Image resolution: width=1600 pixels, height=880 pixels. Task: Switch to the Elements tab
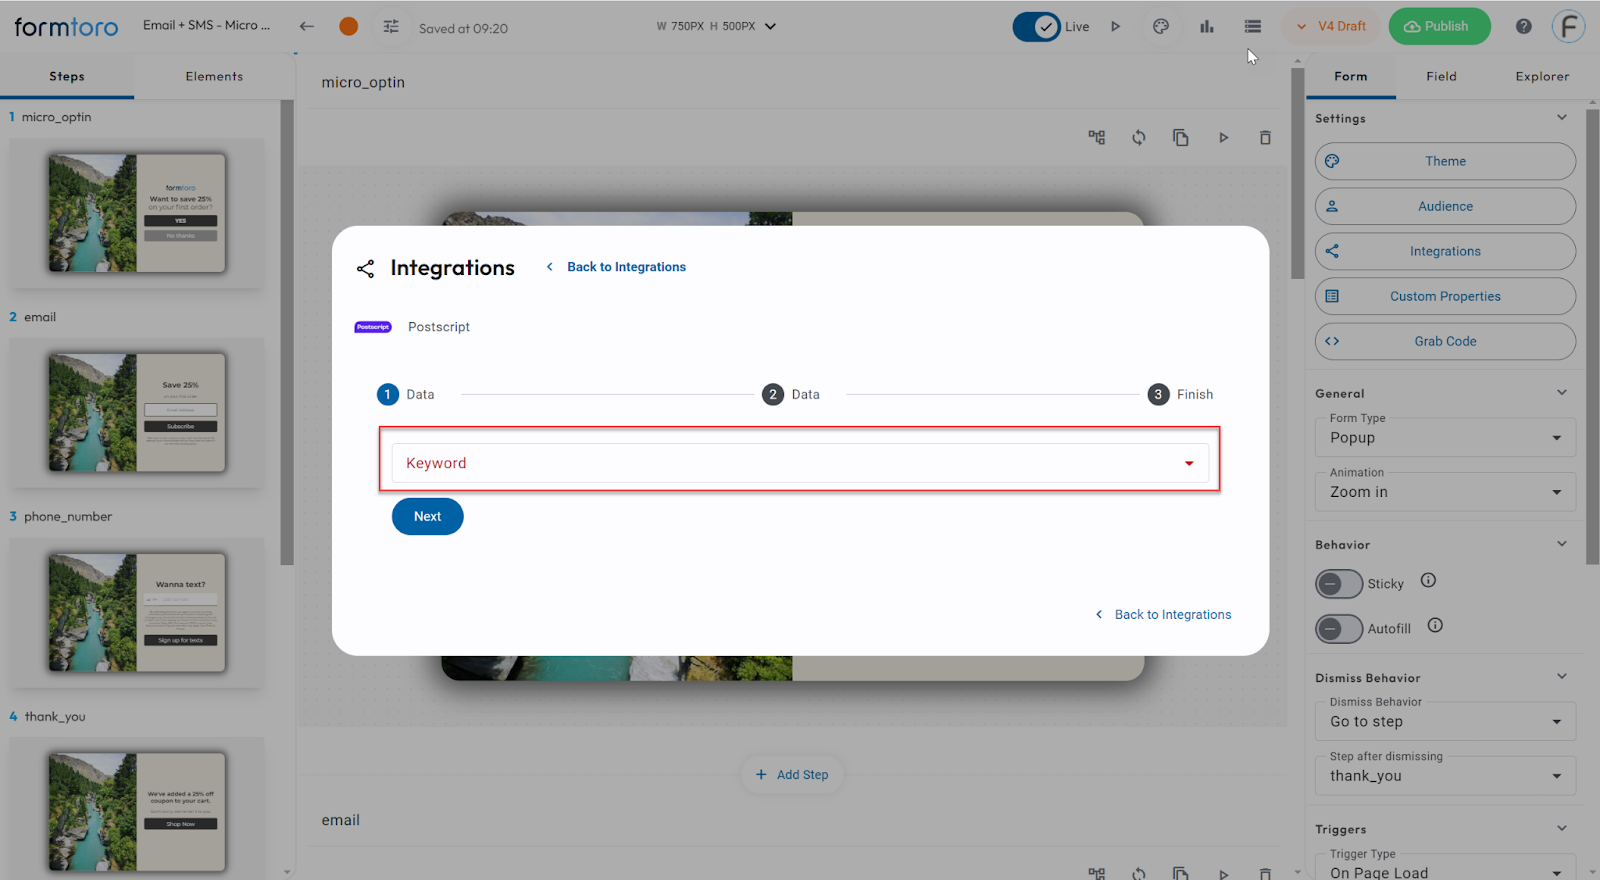(x=214, y=77)
